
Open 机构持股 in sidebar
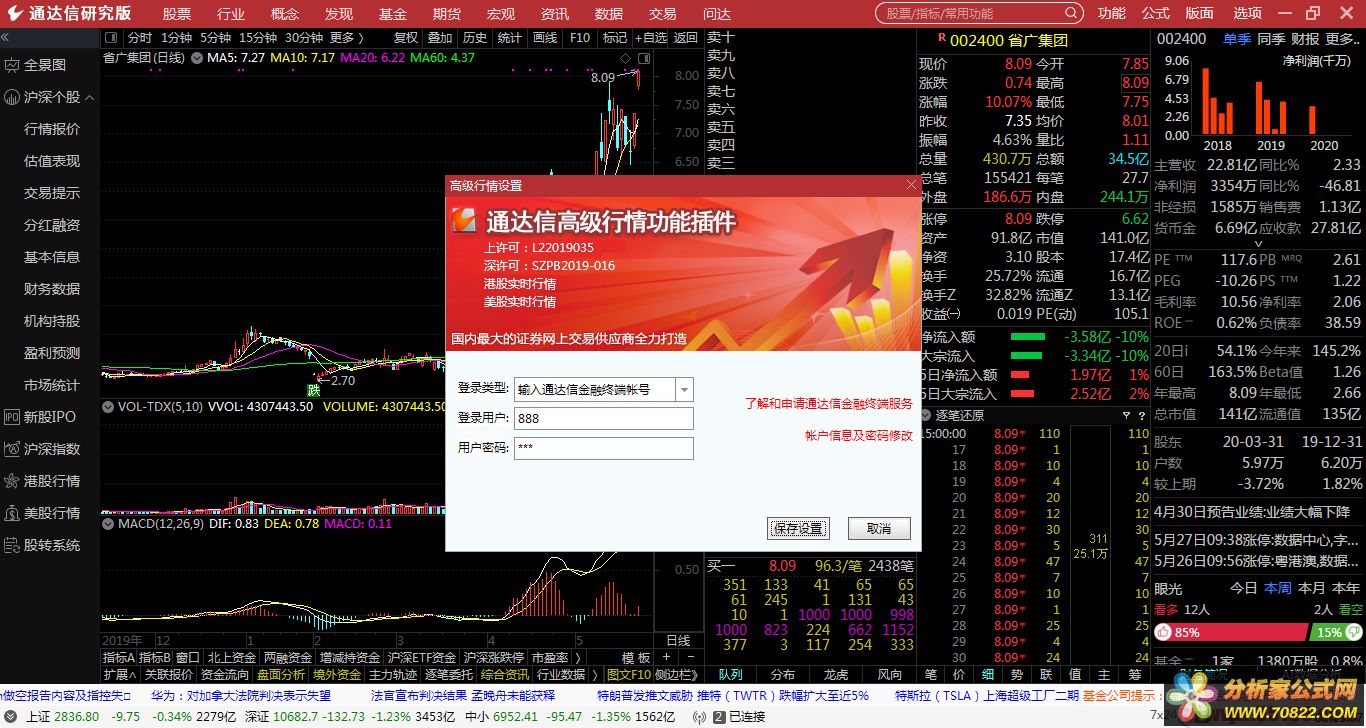pos(52,321)
